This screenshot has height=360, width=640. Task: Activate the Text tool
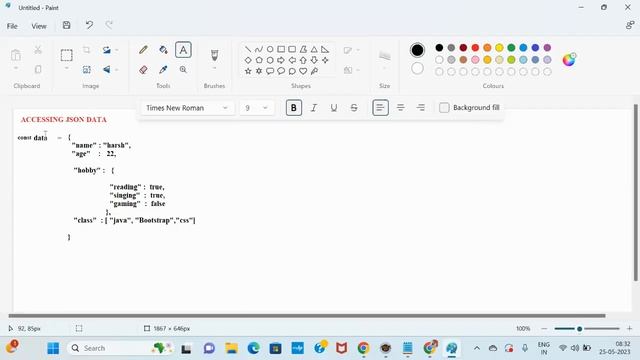coord(183,50)
